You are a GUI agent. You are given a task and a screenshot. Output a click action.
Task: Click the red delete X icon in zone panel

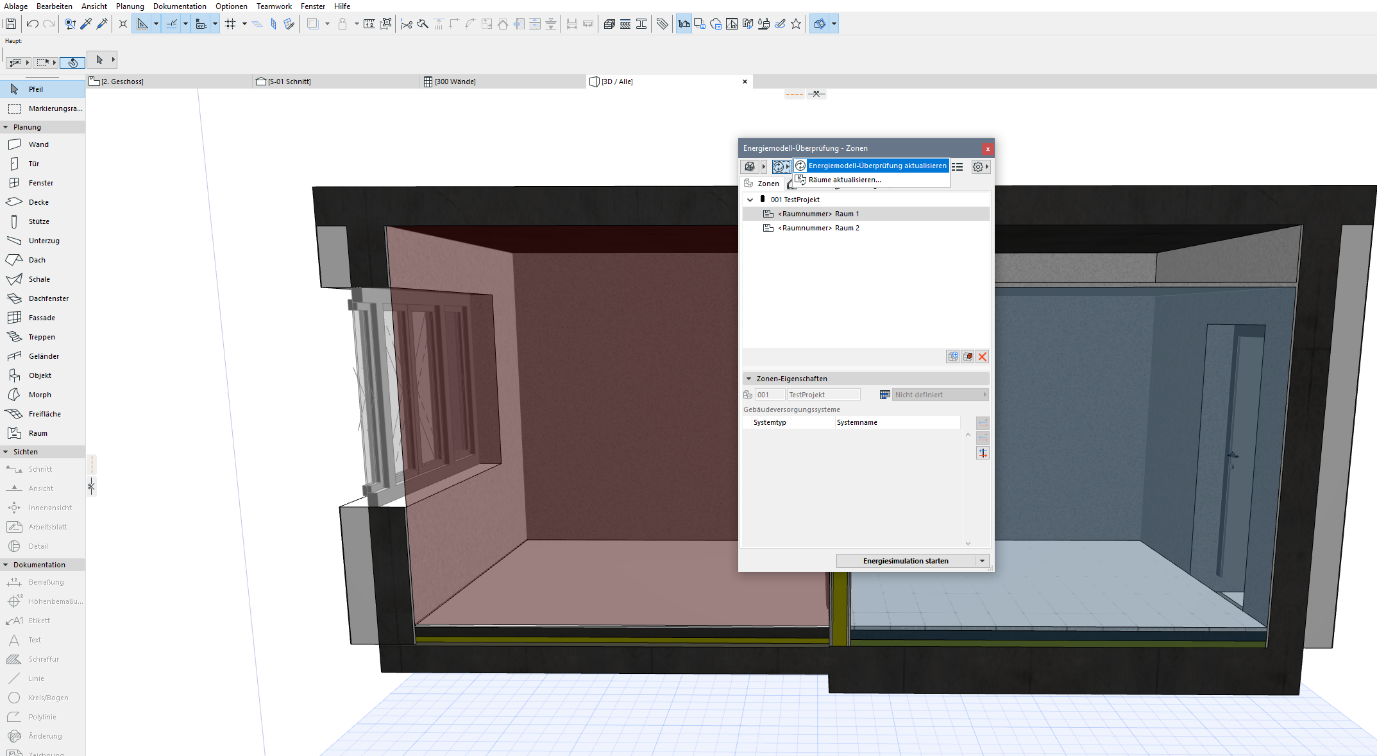[x=982, y=357]
